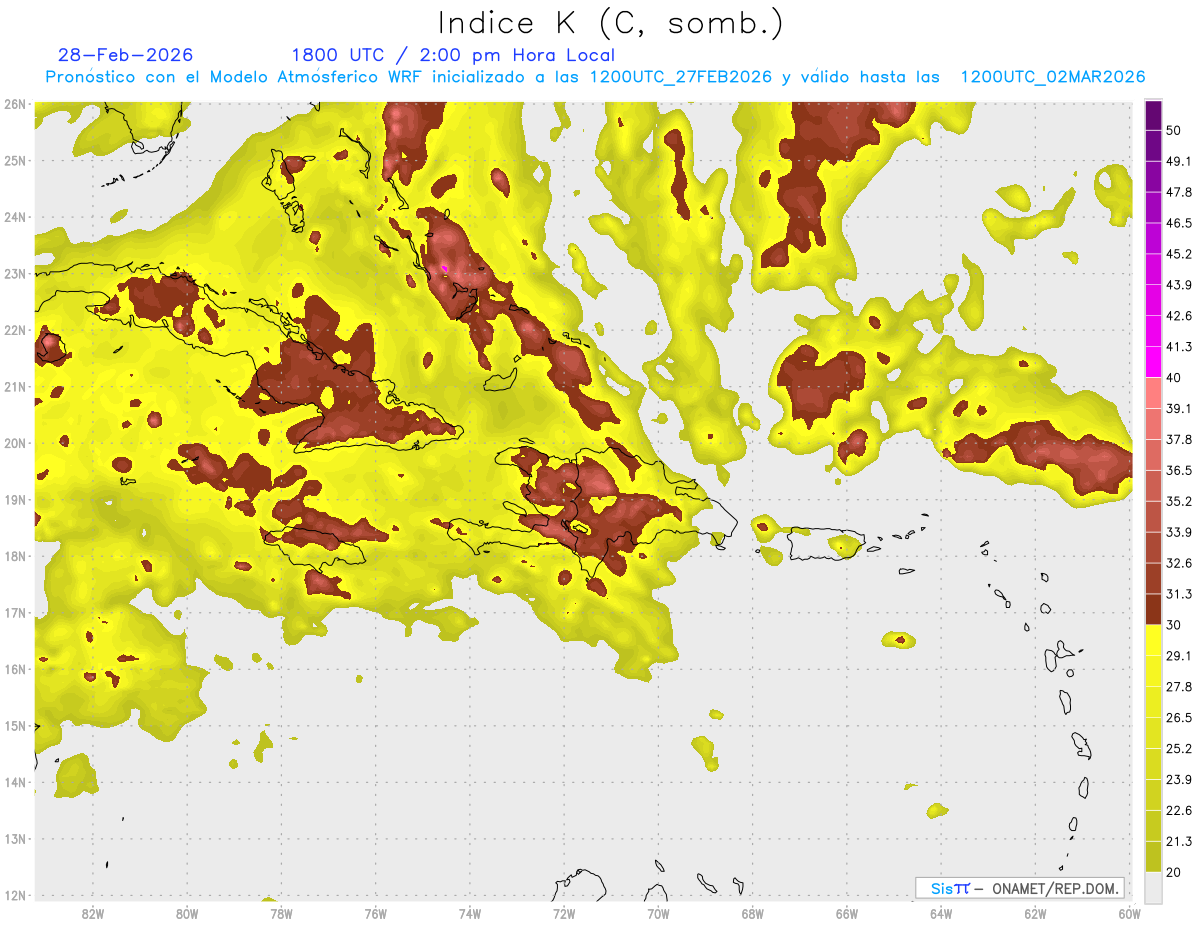Click the colorbar value '43.9'
Viewport: 1200px width, 927px height.
click(x=1178, y=285)
